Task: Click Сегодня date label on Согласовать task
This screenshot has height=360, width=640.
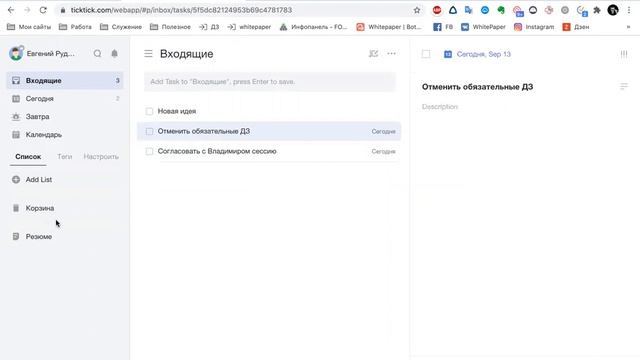Action: [x=383, y=151]
